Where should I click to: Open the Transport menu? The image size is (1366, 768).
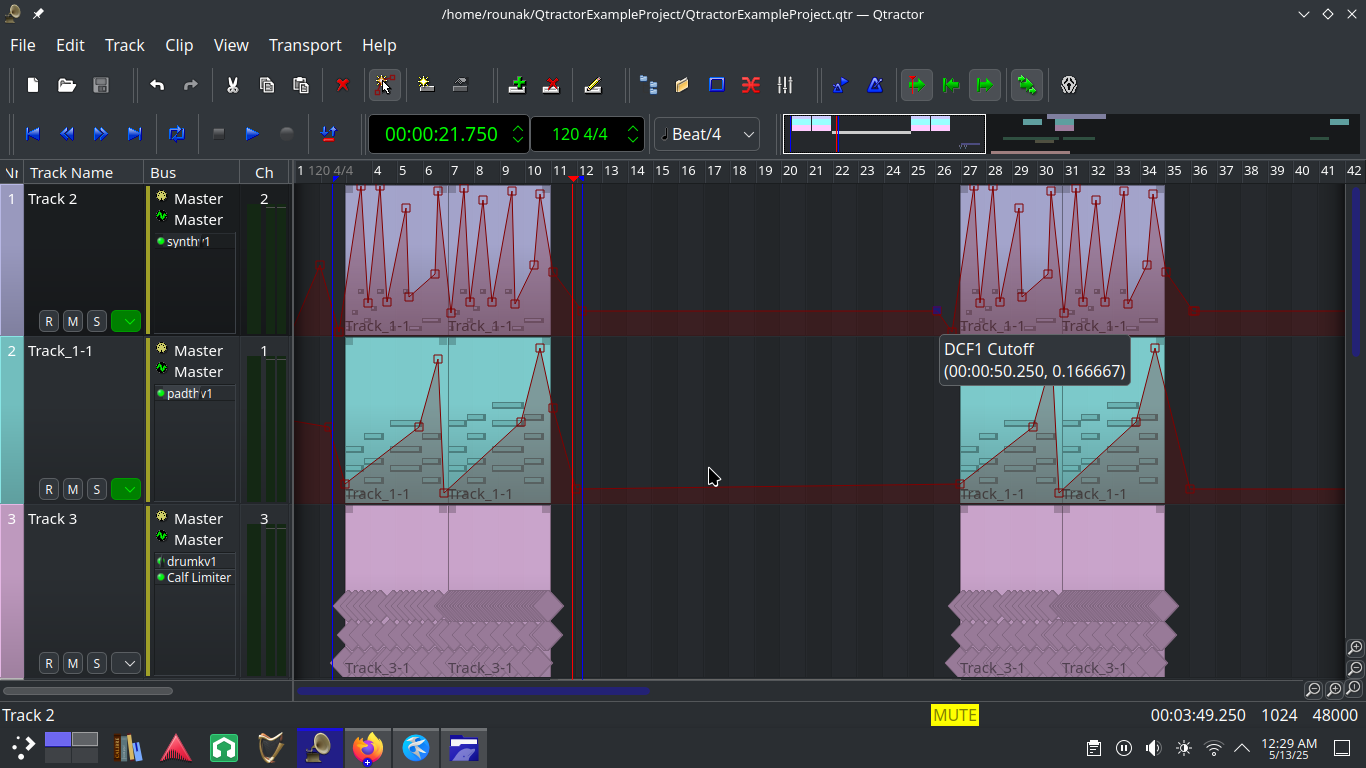(x=305, y=45)
